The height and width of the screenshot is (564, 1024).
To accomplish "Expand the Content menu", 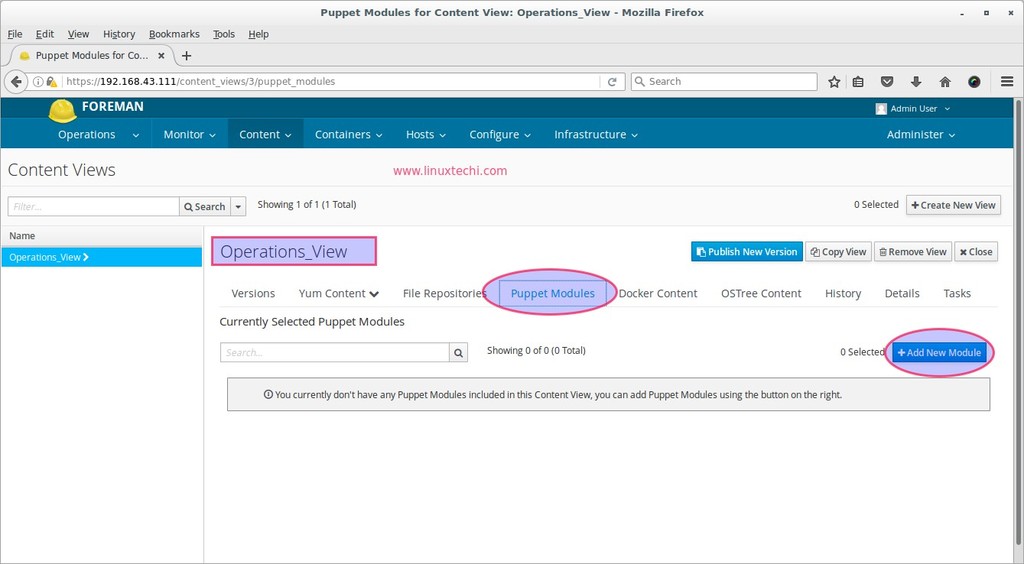I will pos(265,134).
